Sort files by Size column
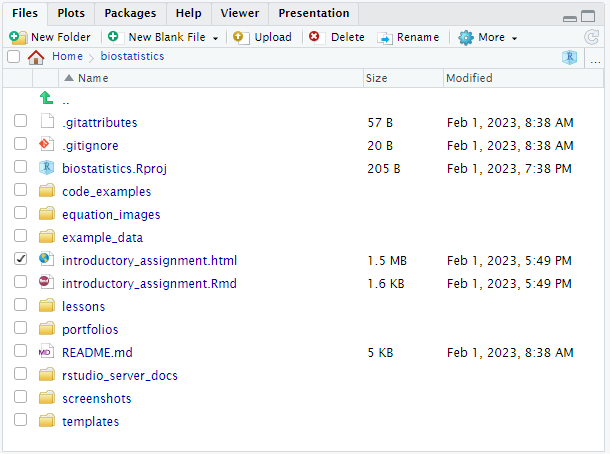 click(403, 78)
